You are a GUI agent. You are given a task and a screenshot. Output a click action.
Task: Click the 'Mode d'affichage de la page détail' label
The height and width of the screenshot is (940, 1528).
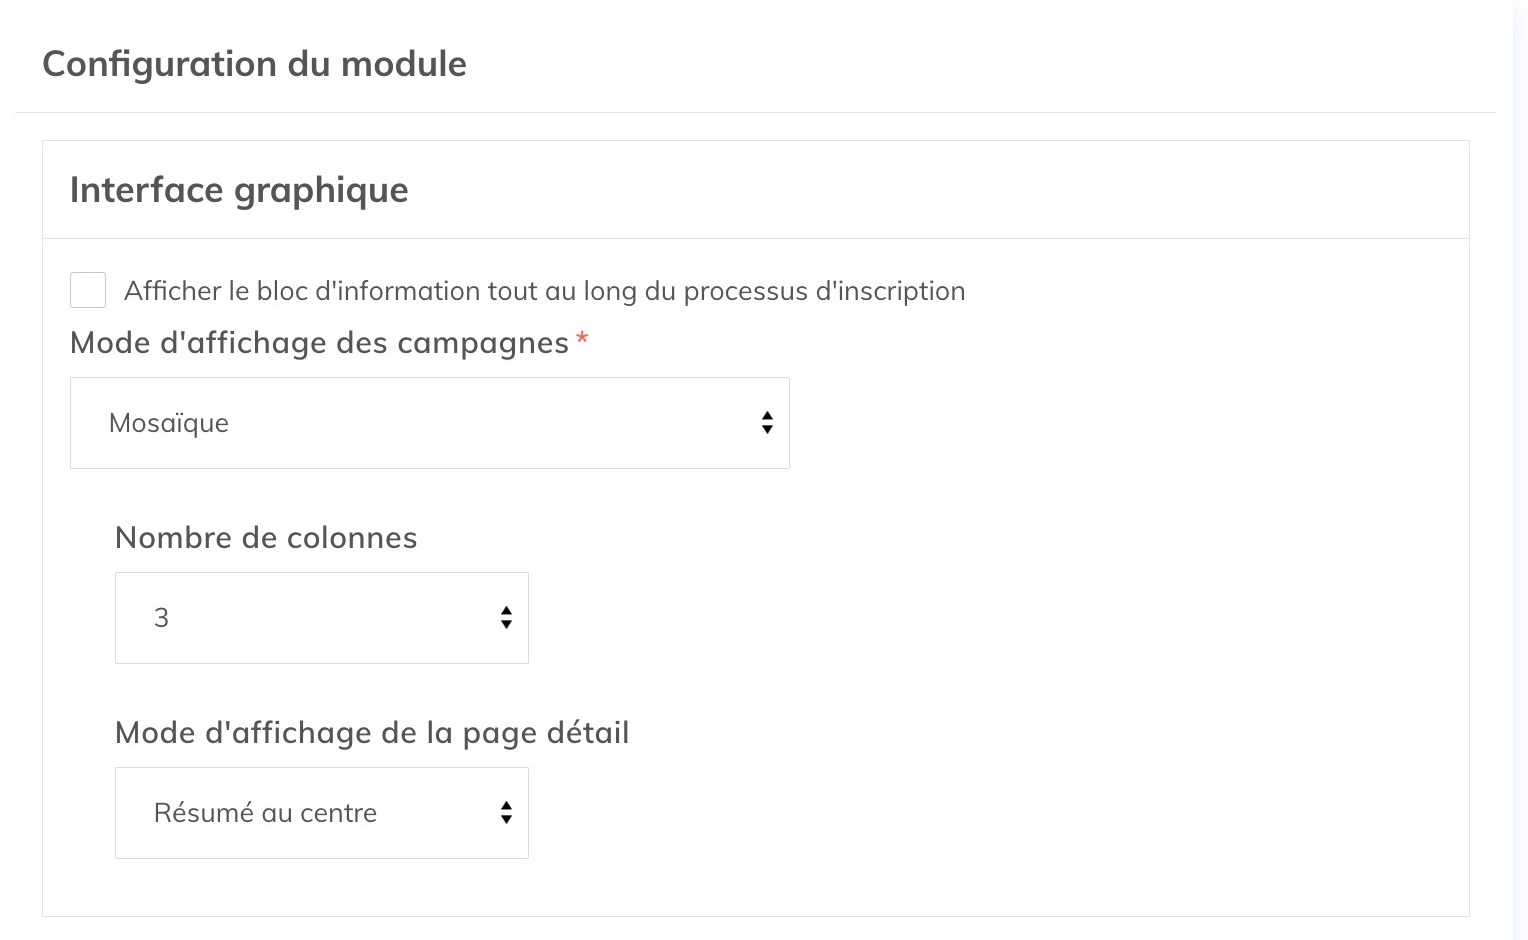pos(372,732)
